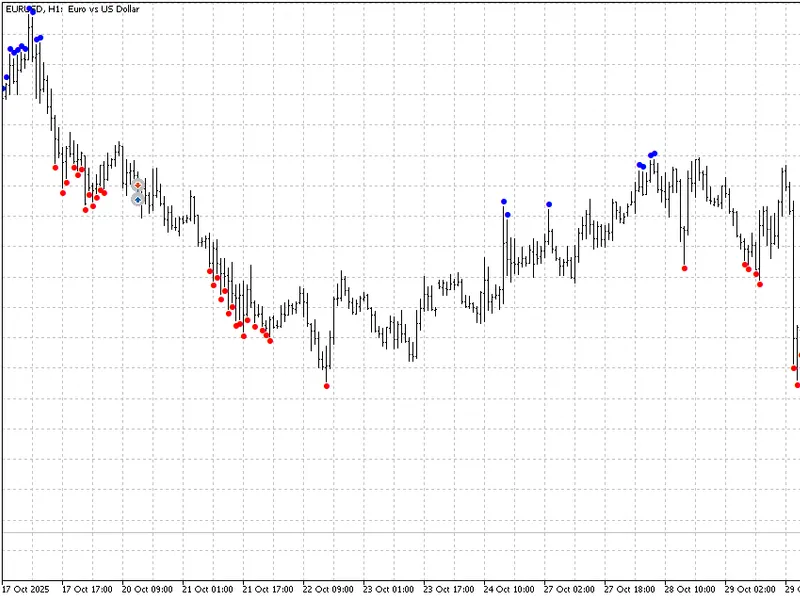This screenshot has width=800, height=600.
Task: Click the '20 Oct 09:00' time axis label
Action: 147,589
